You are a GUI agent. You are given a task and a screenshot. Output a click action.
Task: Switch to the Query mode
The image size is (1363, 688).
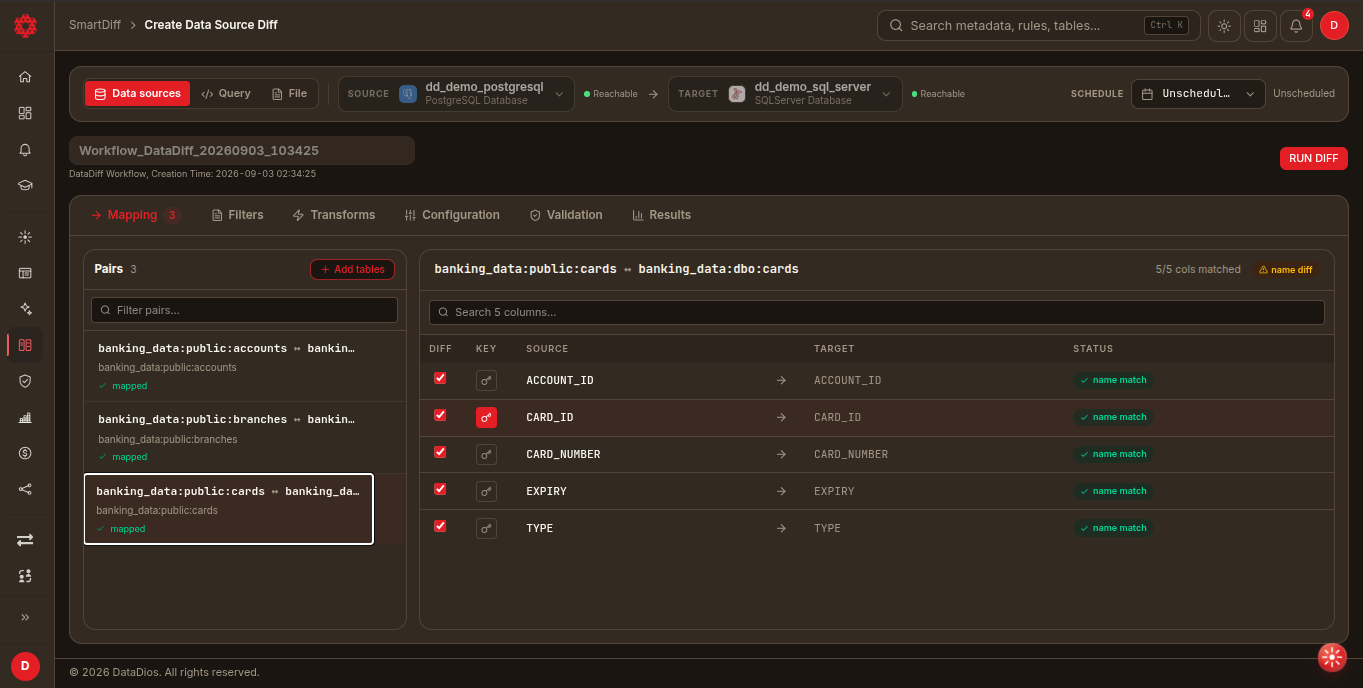click(226, 93)
